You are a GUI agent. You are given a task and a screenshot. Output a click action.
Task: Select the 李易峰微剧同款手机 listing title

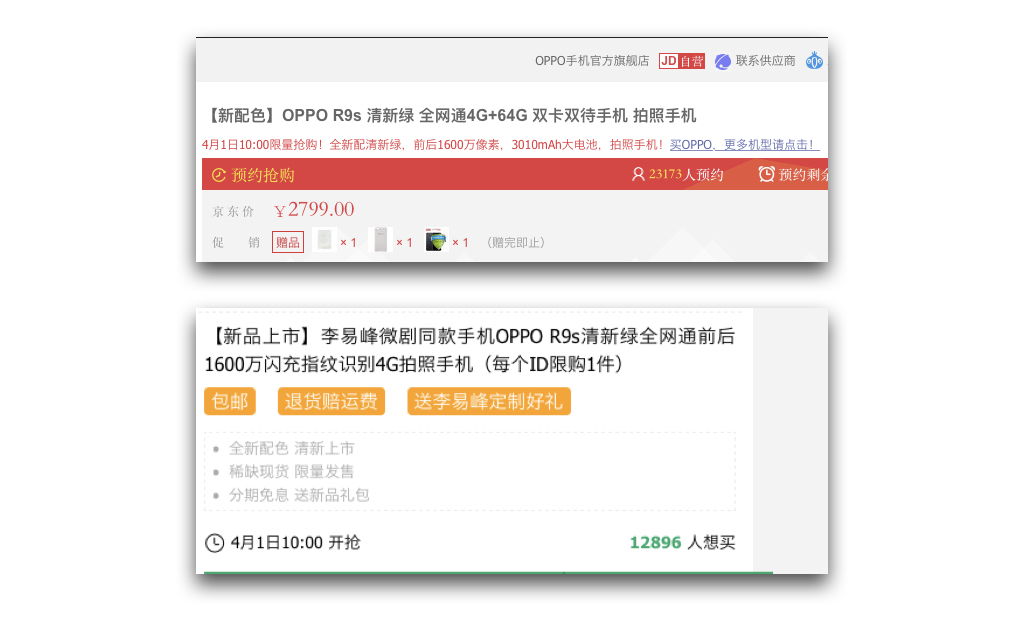470,350
